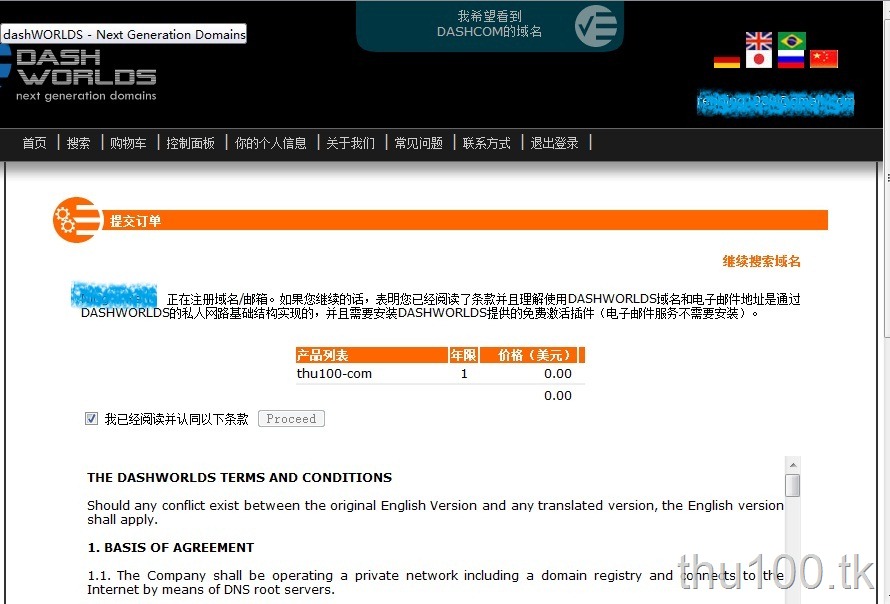Switch language with the UK flag
The width and height of the screenshot is (890, 604).
(758, 41)
